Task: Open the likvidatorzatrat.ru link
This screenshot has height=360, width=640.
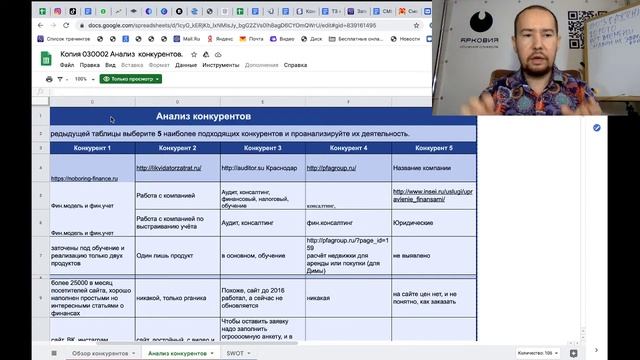Action: coord(169,168)
